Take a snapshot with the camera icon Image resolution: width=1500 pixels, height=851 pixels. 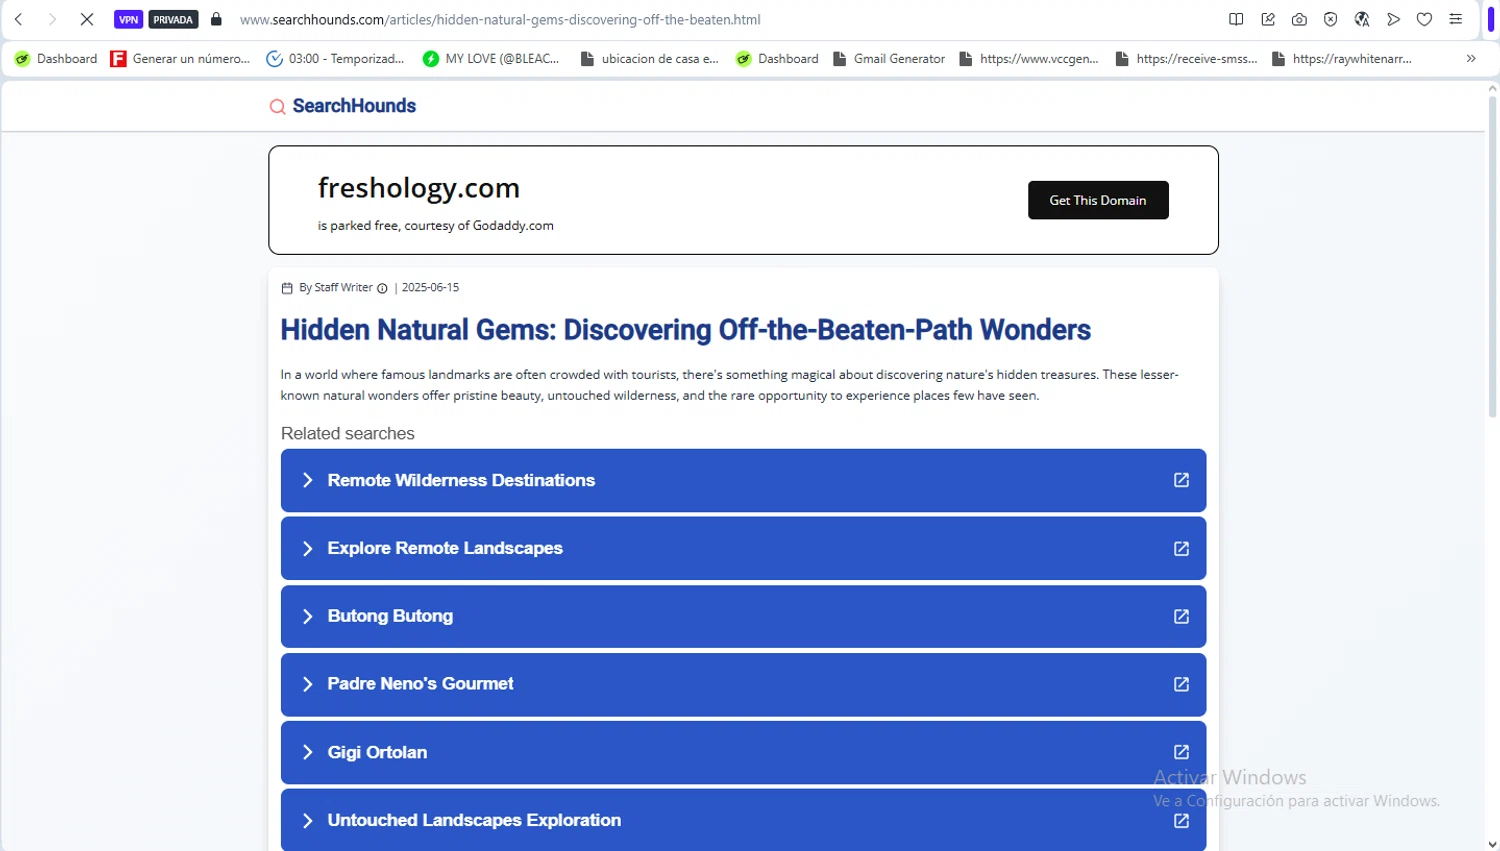coord(1299,19)
